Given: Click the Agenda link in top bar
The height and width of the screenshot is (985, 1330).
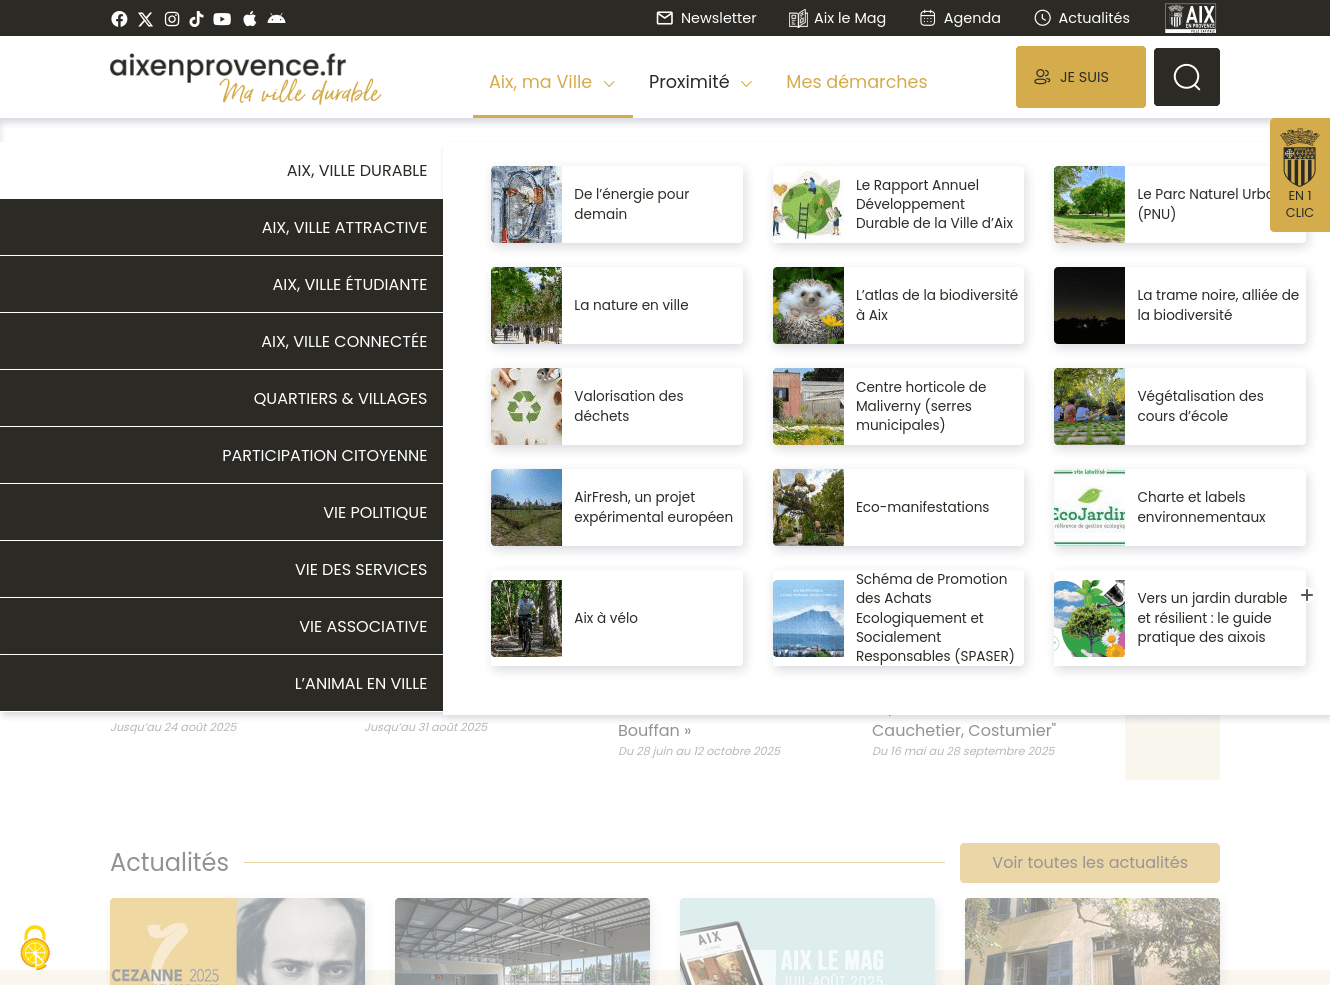Looking at the screenshot, I should coord(960,18).
